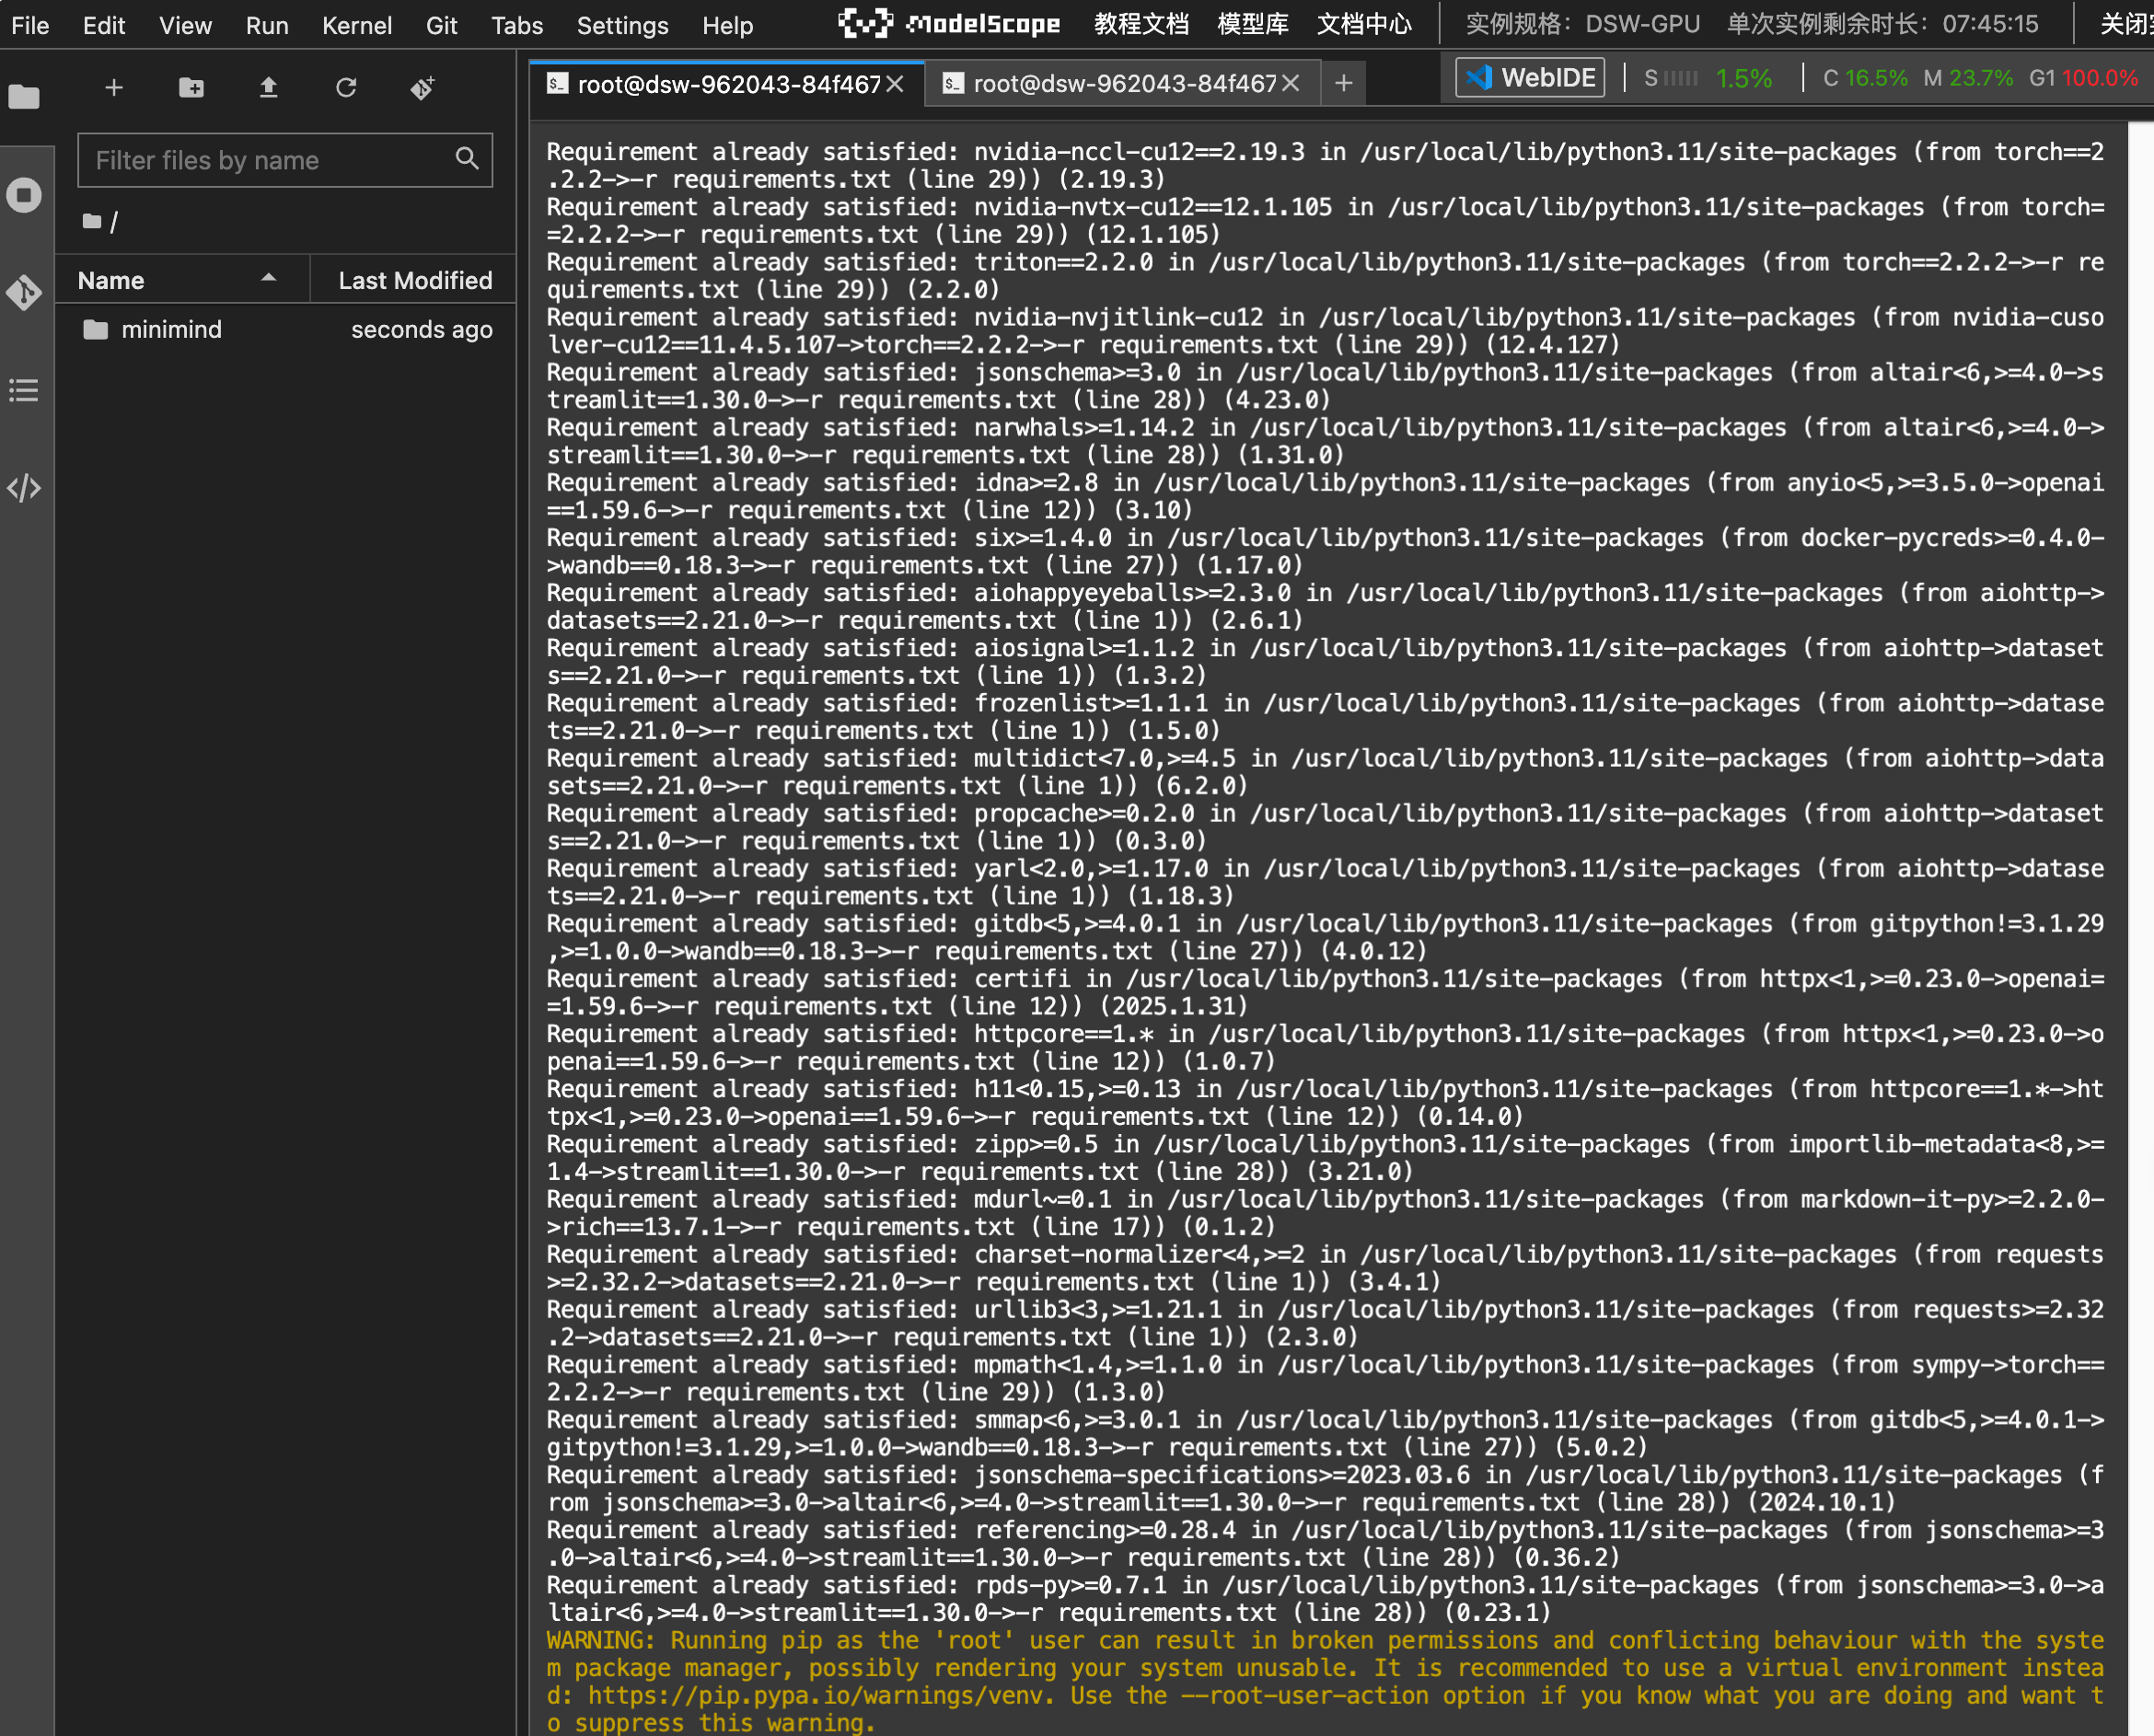Sort by Last Modified column
The image size is (2154, 1736).
[x=414, y=281]
